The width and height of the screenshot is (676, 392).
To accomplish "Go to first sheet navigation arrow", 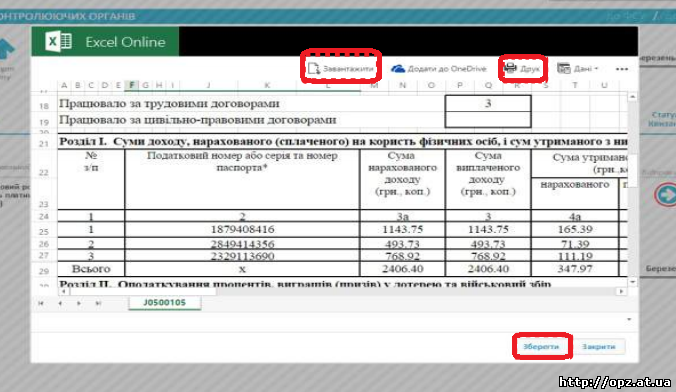I will (x=41, y=303).
